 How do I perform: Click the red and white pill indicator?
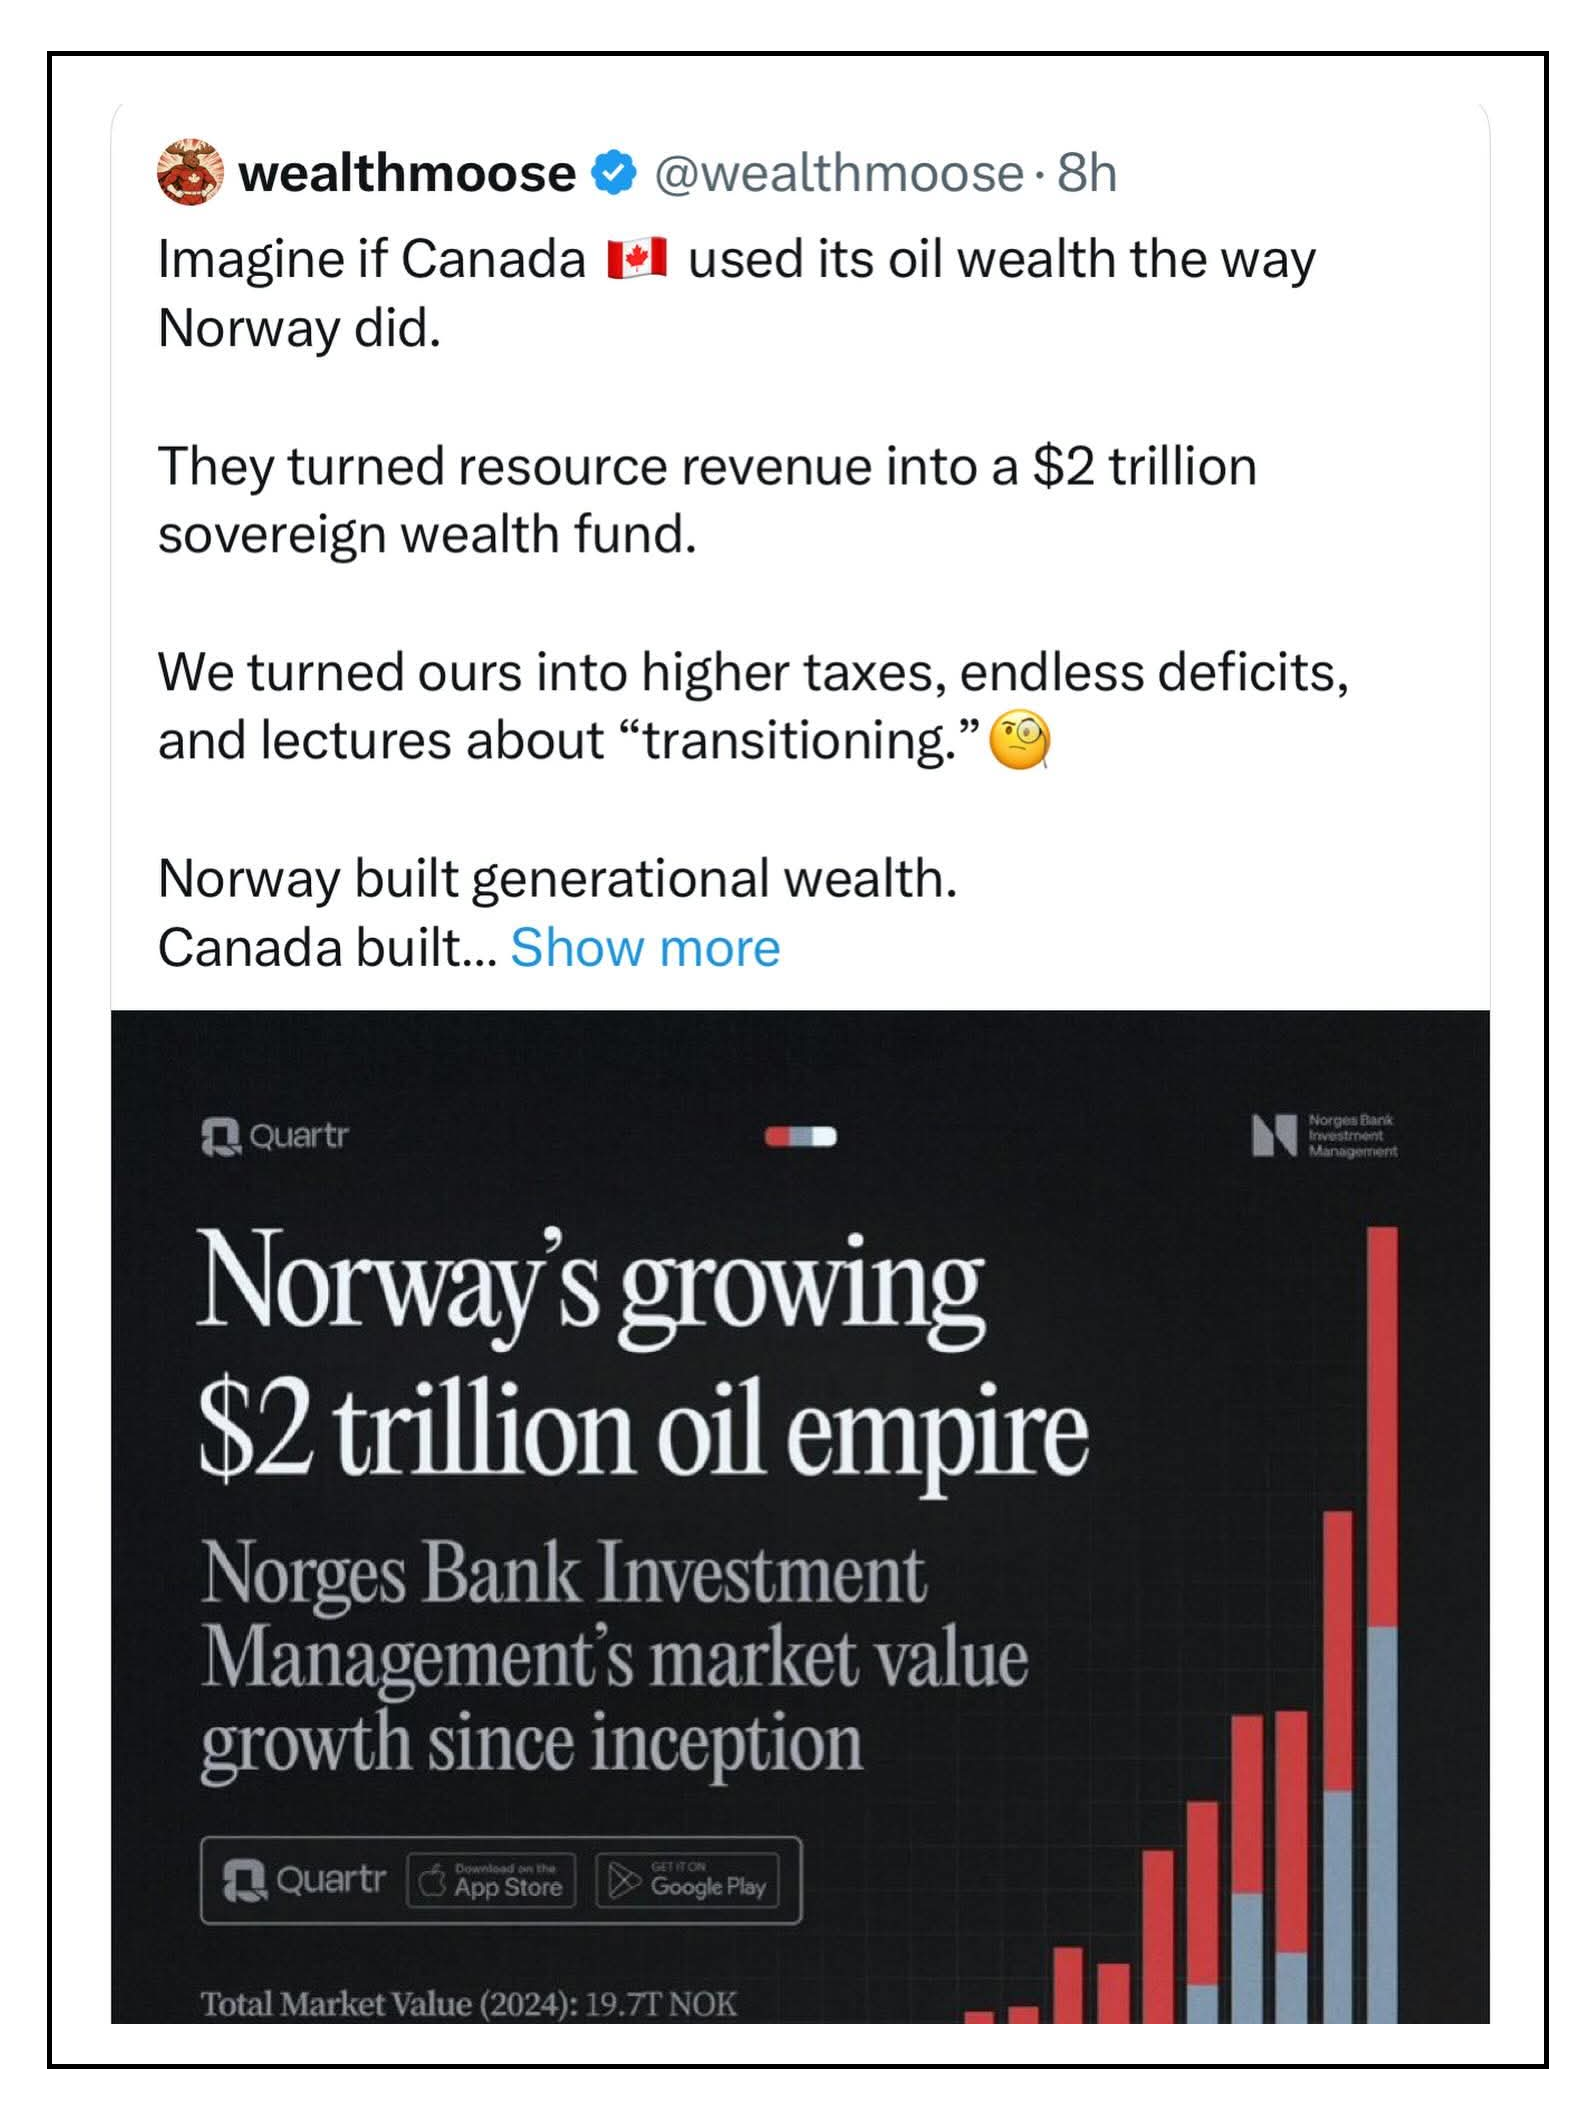tap(800, 1137)
